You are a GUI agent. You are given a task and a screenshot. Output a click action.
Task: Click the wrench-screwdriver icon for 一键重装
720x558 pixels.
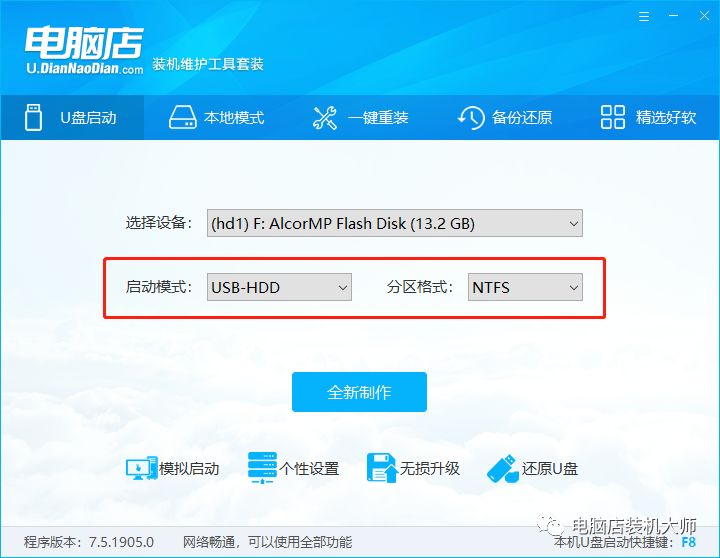point(325,118)
